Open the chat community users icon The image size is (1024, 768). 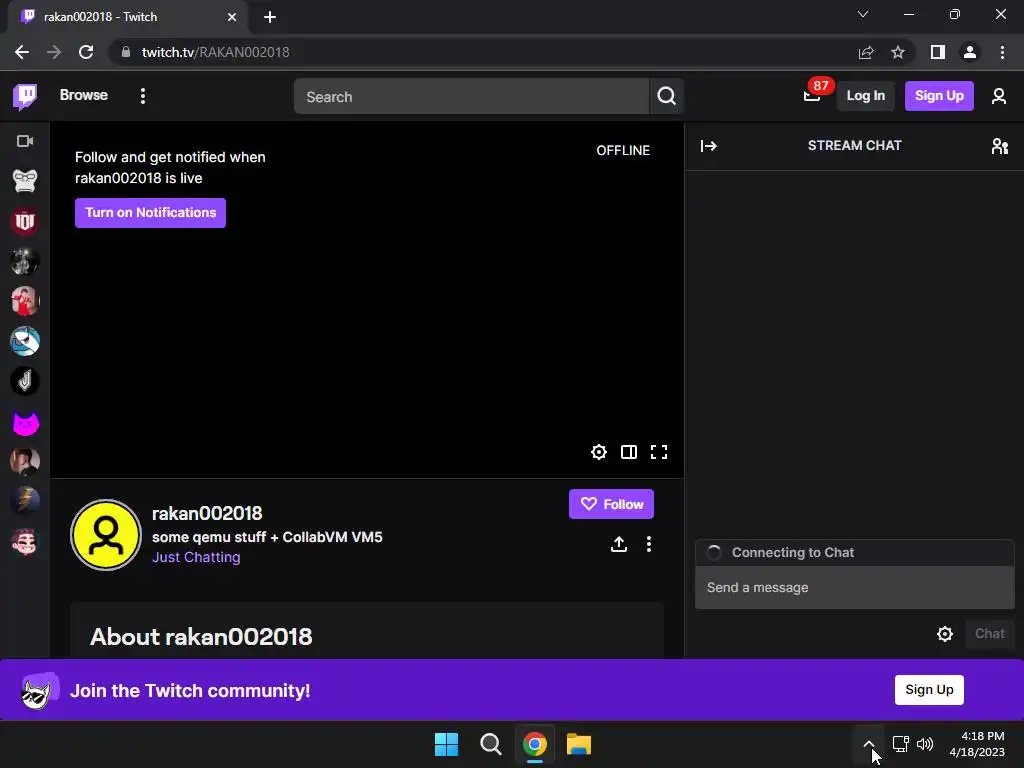point(999,146)
